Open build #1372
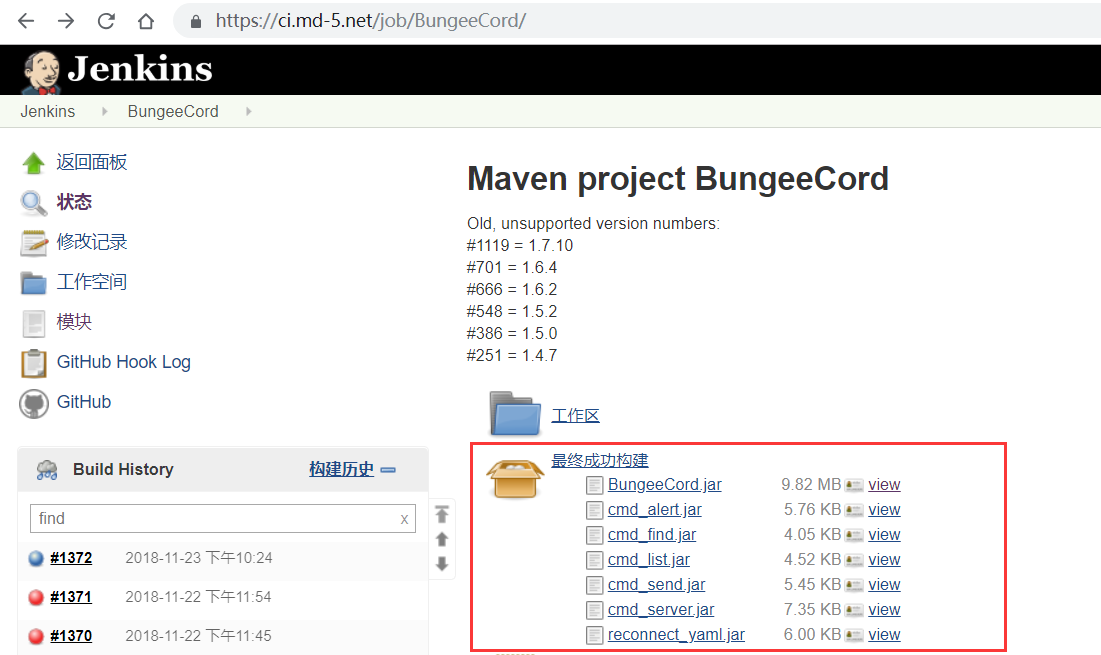 pos(71,558)
